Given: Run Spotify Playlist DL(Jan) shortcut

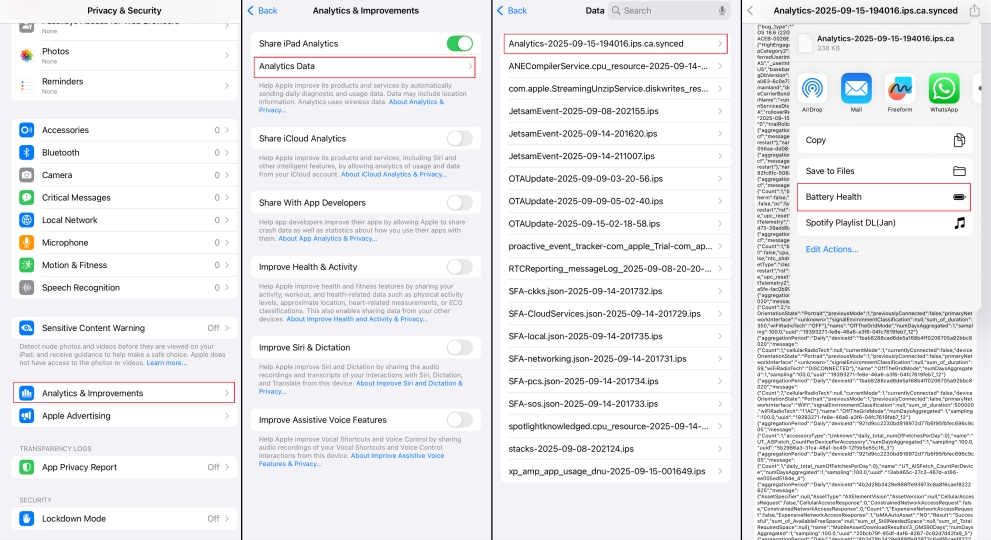Looking at the screenshot, I should pos(884,223).
